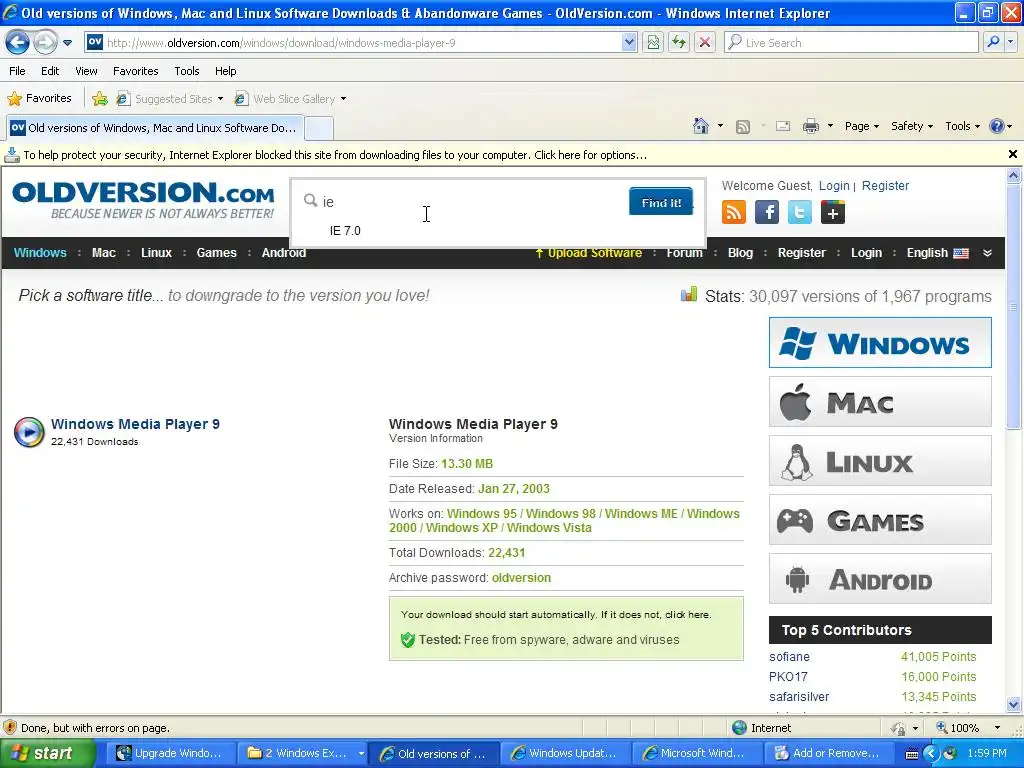Open the recent pages dropdown arrow

point(67,43)
